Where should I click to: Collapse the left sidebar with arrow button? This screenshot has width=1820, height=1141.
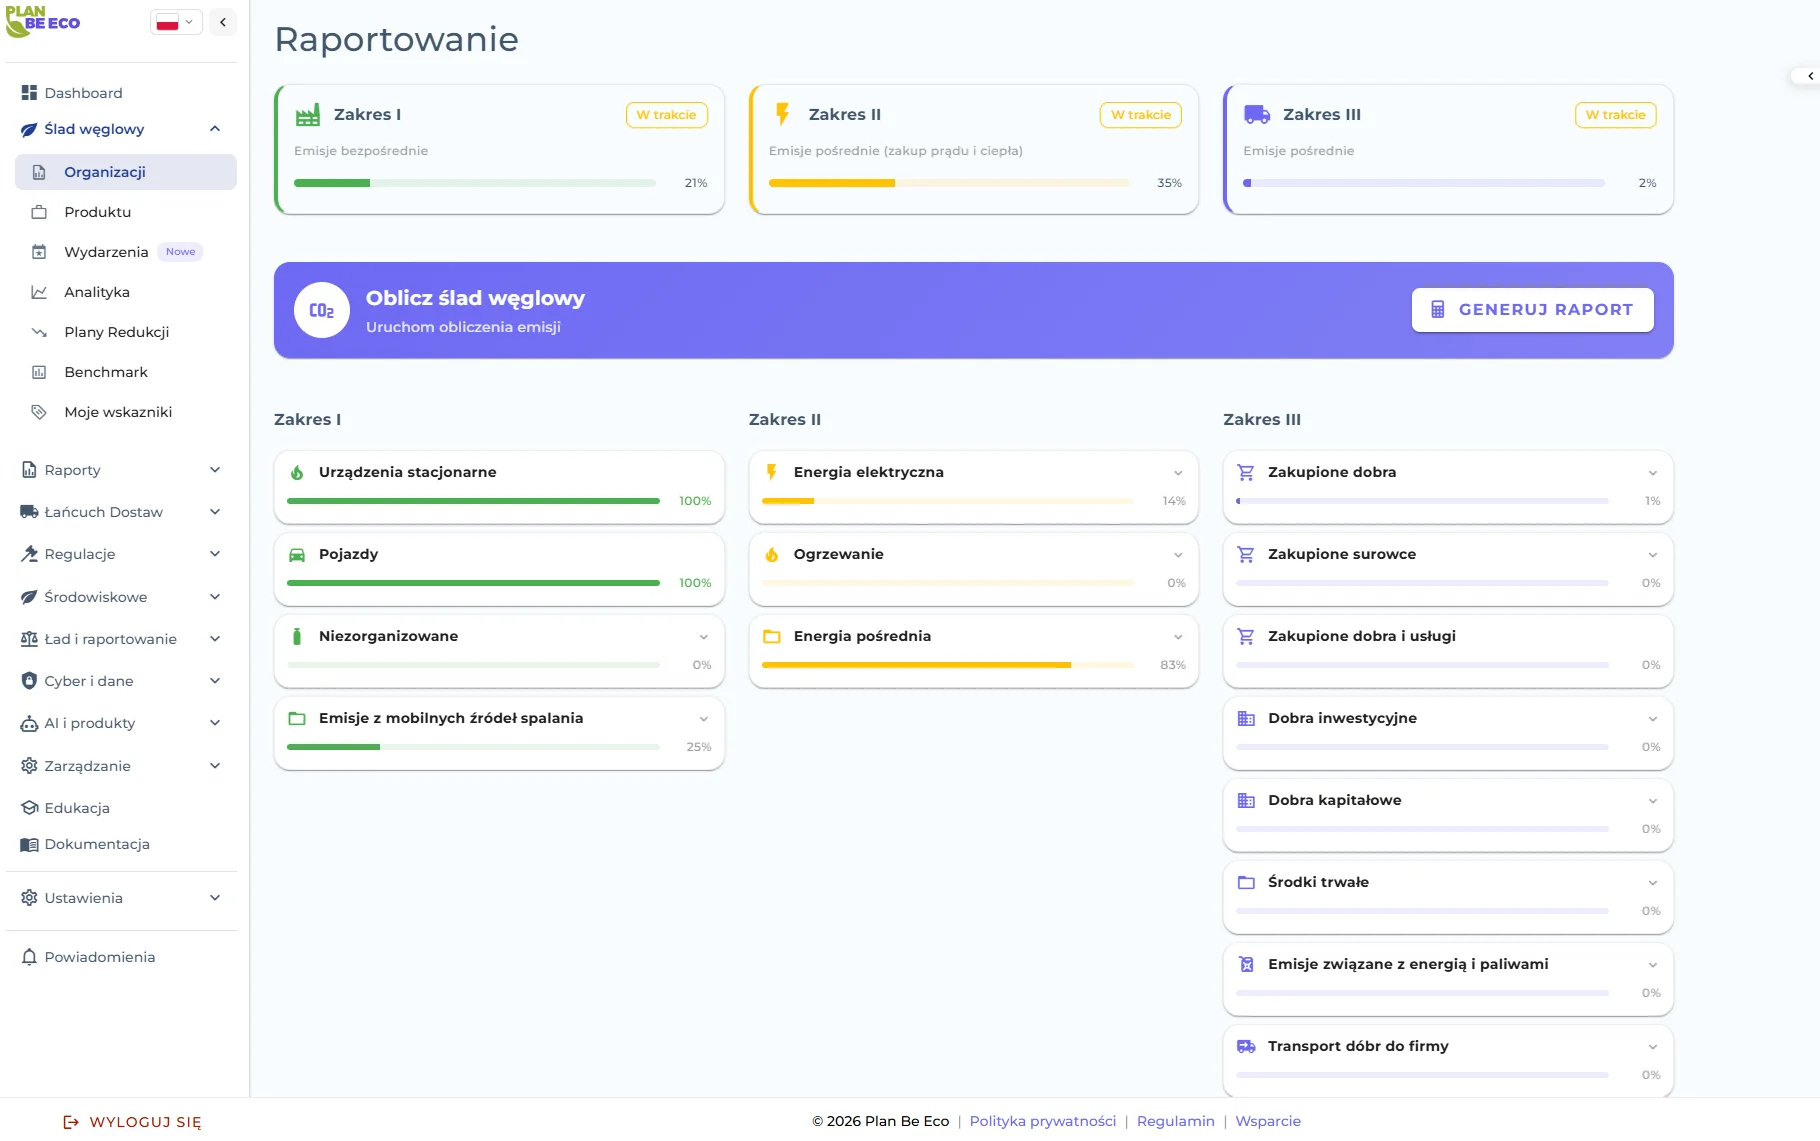click(x=223, y=22)
